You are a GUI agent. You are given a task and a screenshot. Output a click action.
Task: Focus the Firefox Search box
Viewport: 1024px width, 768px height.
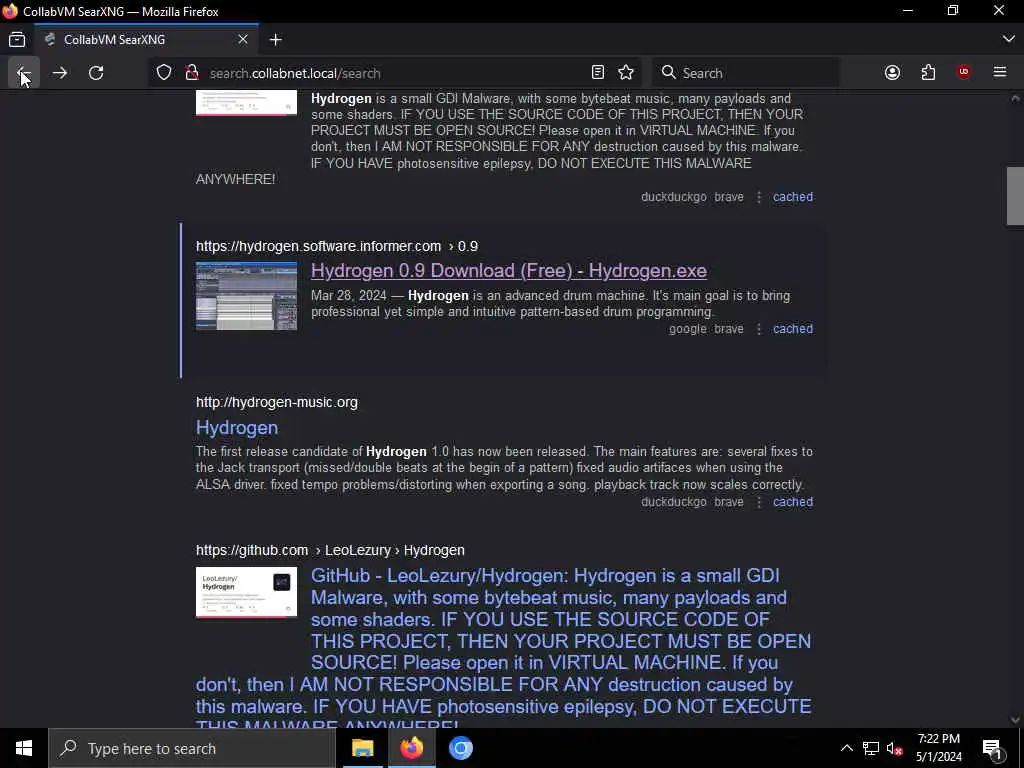coord(746,72)
